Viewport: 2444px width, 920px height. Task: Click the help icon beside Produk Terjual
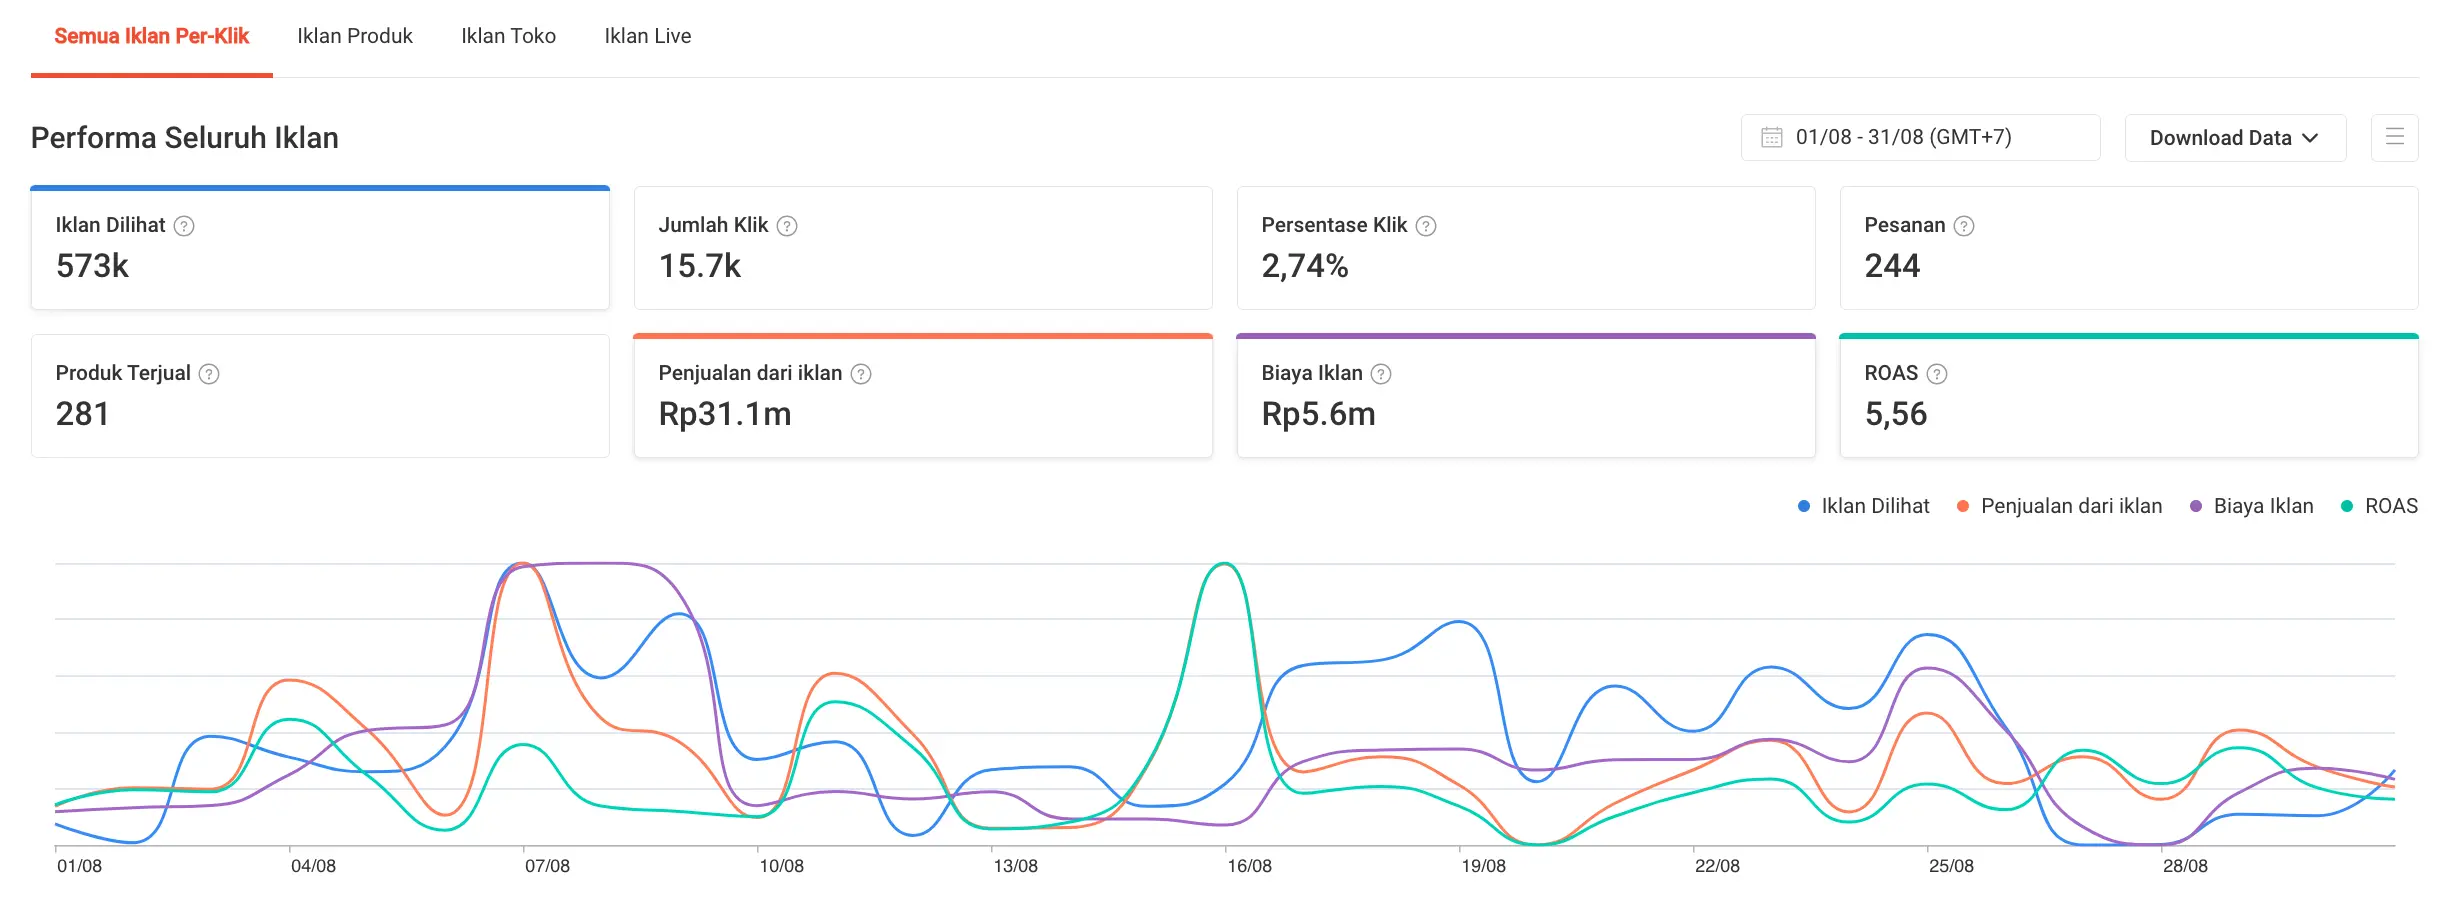(209, 374)
